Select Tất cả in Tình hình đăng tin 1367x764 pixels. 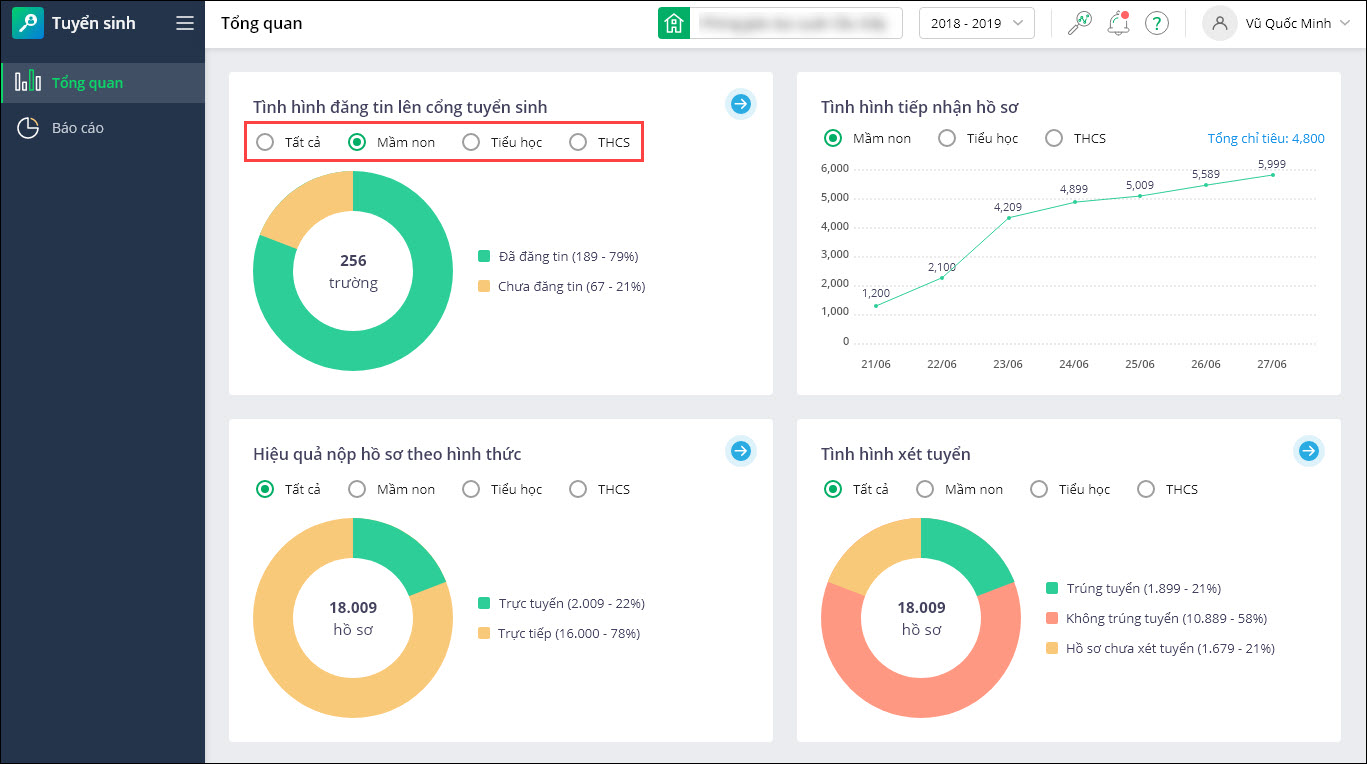(x=265, y=142)
